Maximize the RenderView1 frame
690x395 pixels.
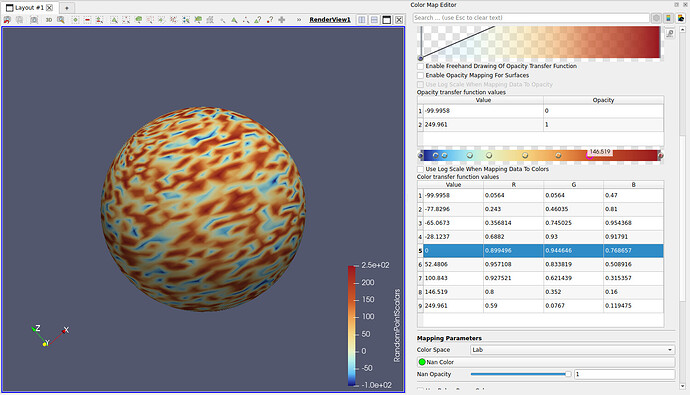click(386, 20)
